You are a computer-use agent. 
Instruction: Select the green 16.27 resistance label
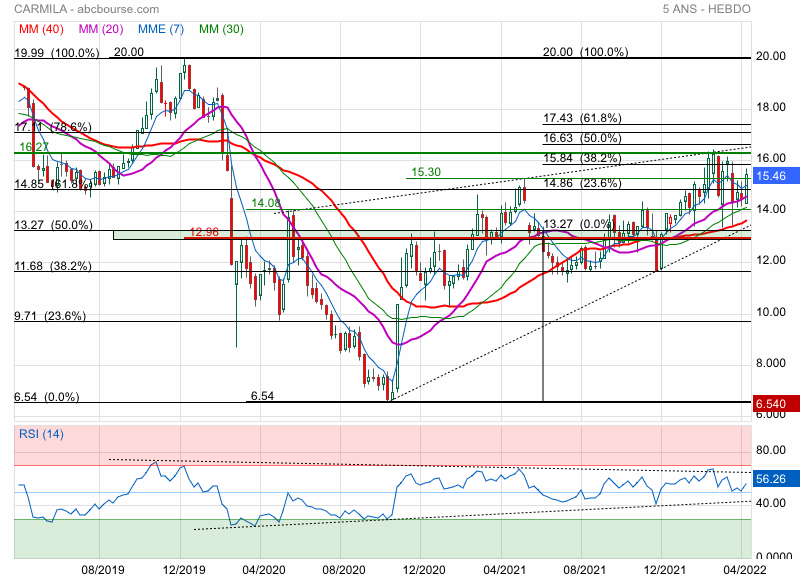tap(34, 147)
